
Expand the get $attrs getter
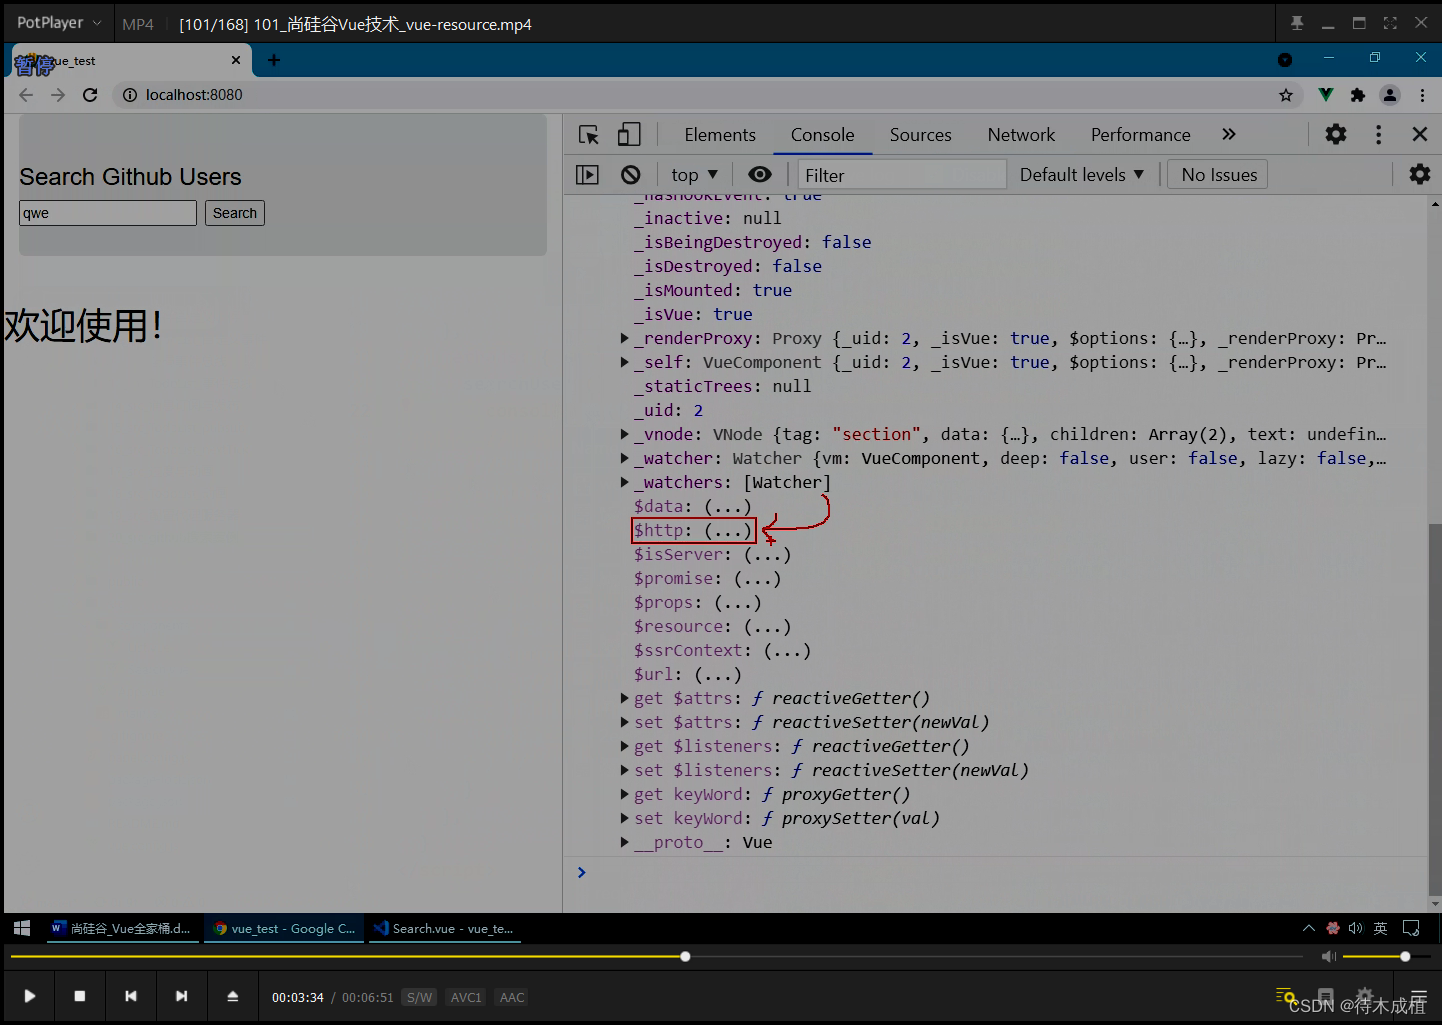pyautogui.click(x=625, y=699)
